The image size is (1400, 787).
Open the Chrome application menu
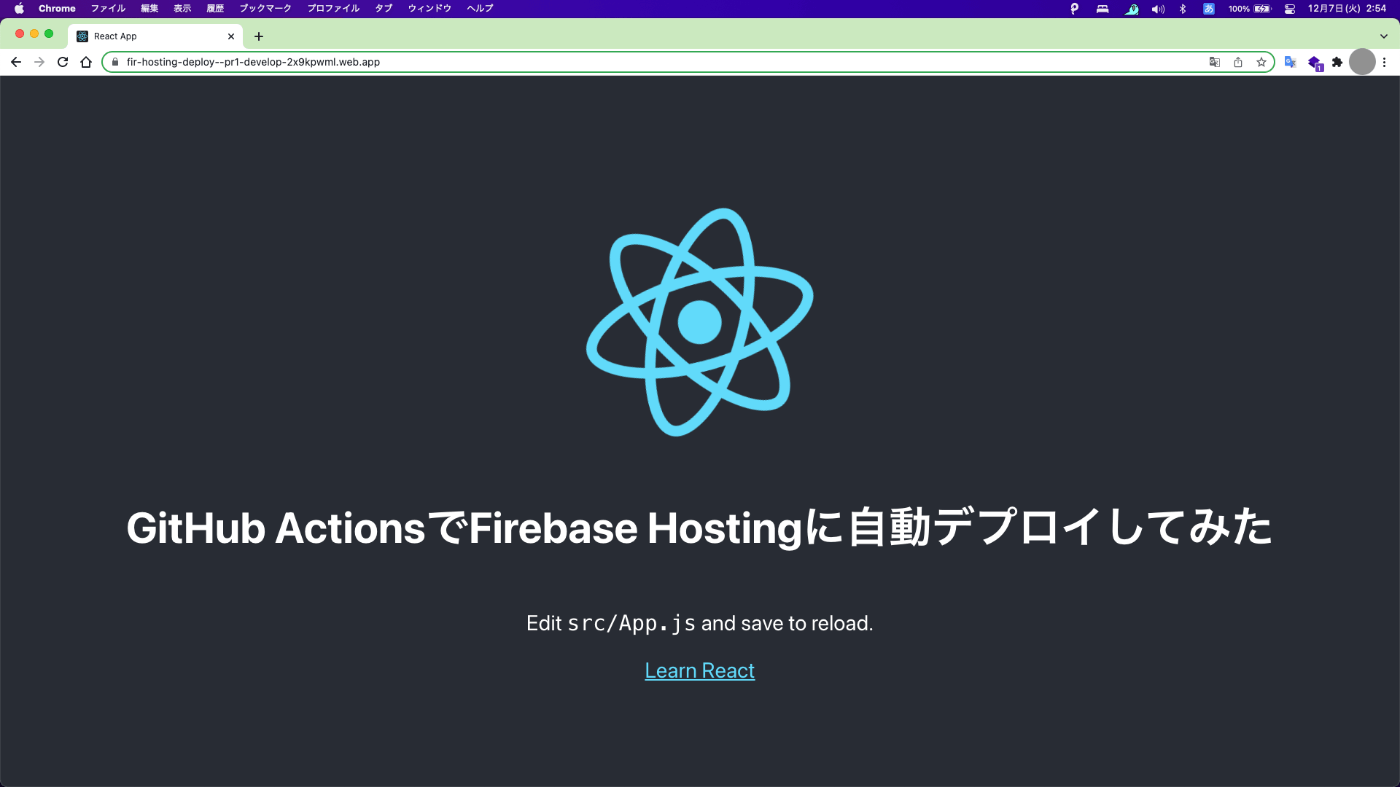(57, 8)
